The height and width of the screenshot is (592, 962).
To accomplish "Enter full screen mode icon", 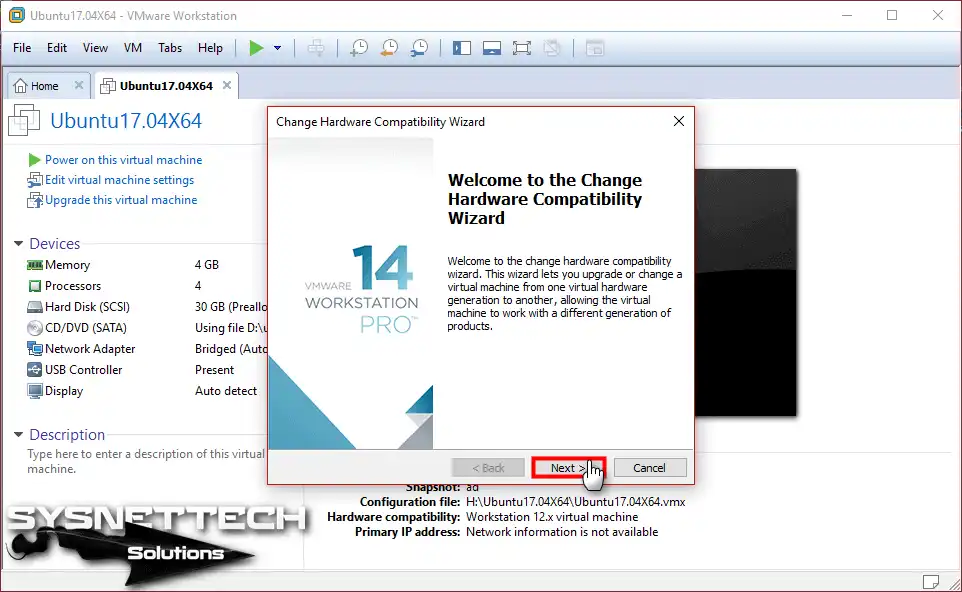I will [521, 48].
